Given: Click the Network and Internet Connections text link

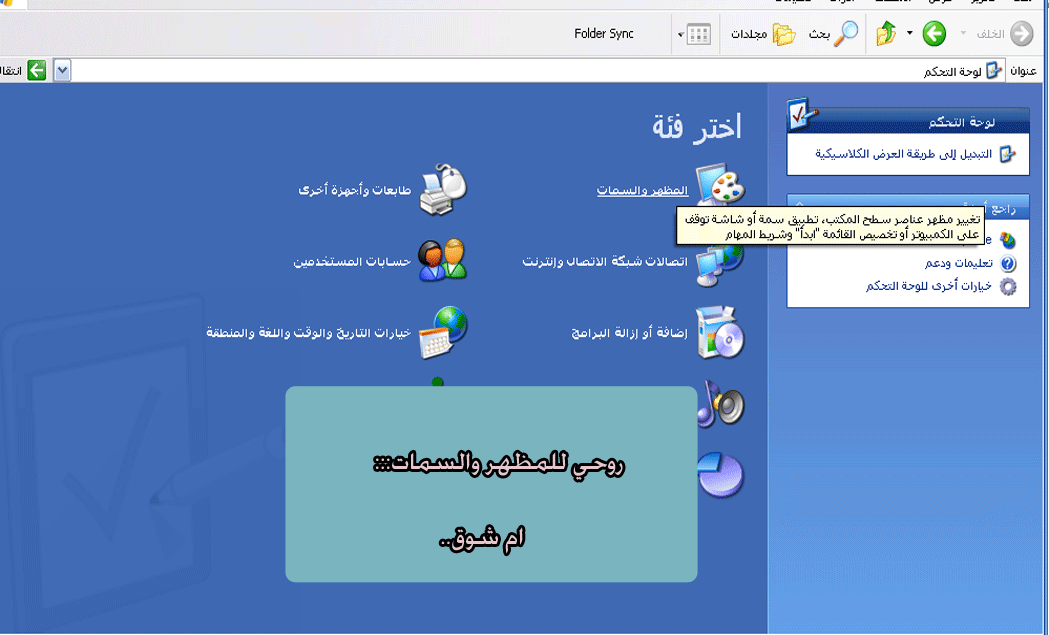Looking at the screenshot, I should 605,261.
